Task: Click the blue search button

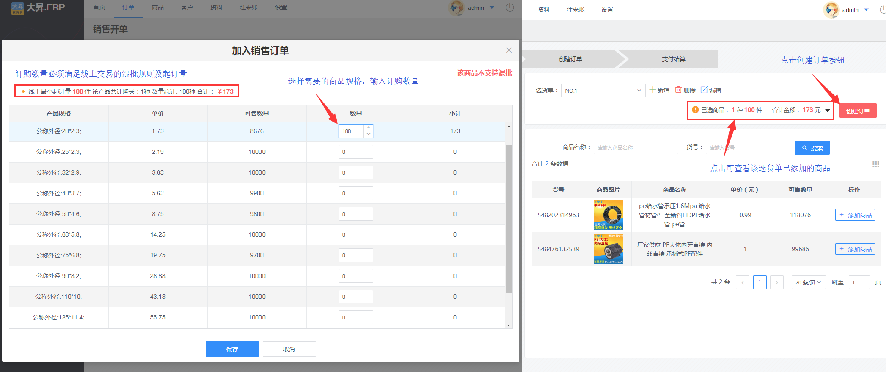Action: (x=812, y=148)
